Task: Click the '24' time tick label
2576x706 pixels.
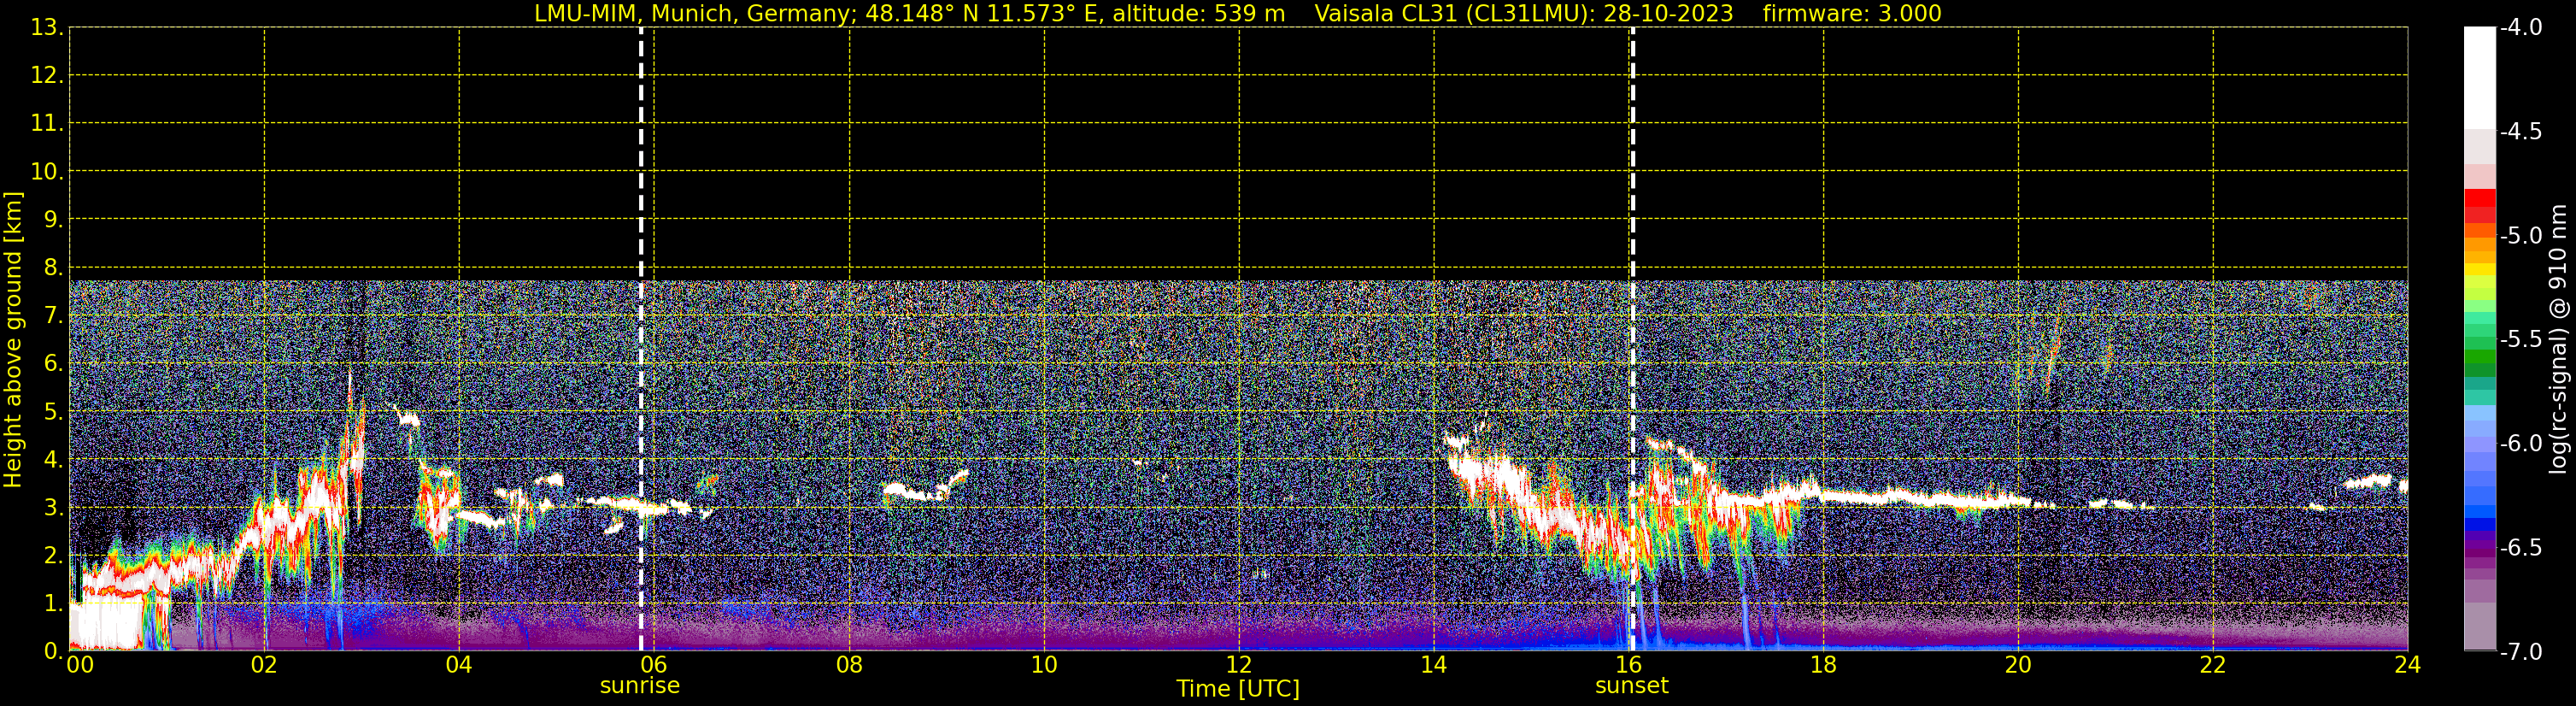Action: 2407,665
